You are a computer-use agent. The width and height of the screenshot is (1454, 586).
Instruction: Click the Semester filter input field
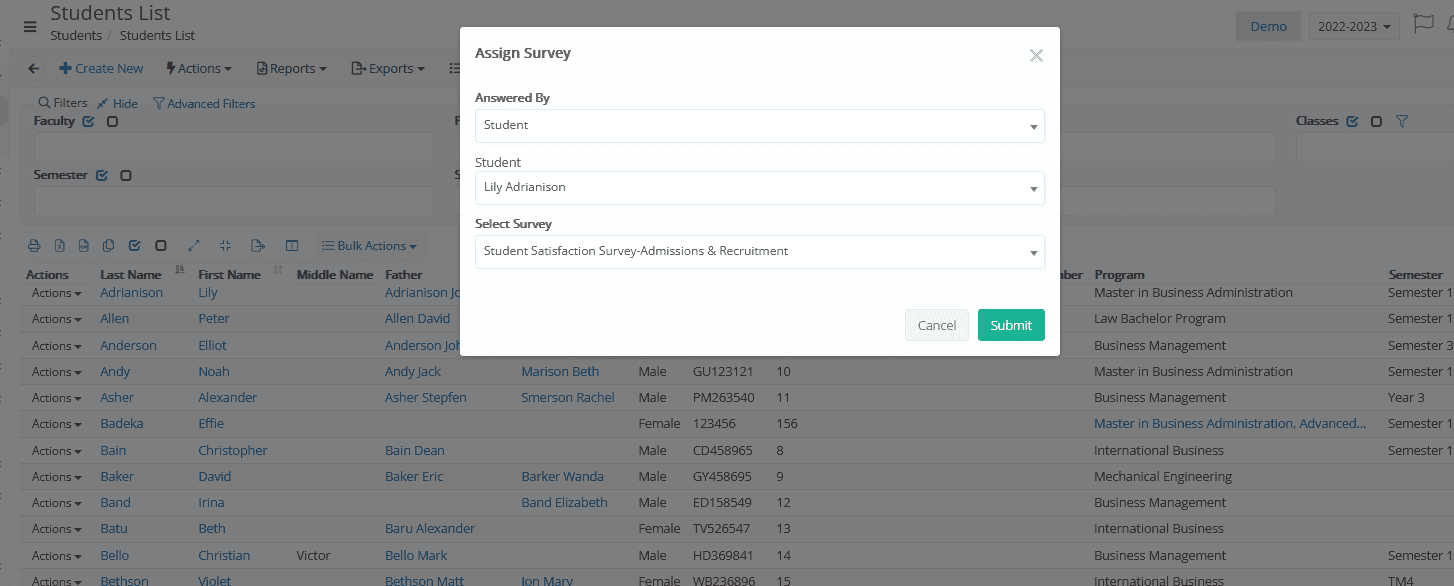[234, 201]
